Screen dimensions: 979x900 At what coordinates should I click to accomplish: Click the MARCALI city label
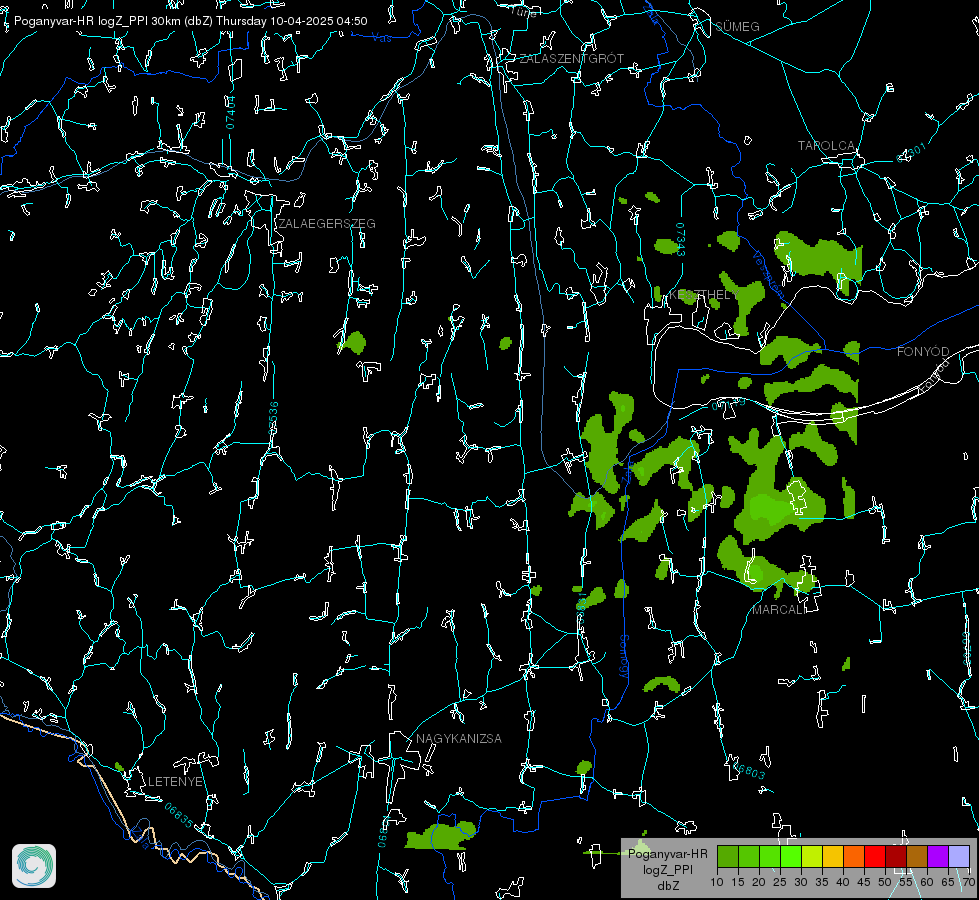tap(779, 610)
